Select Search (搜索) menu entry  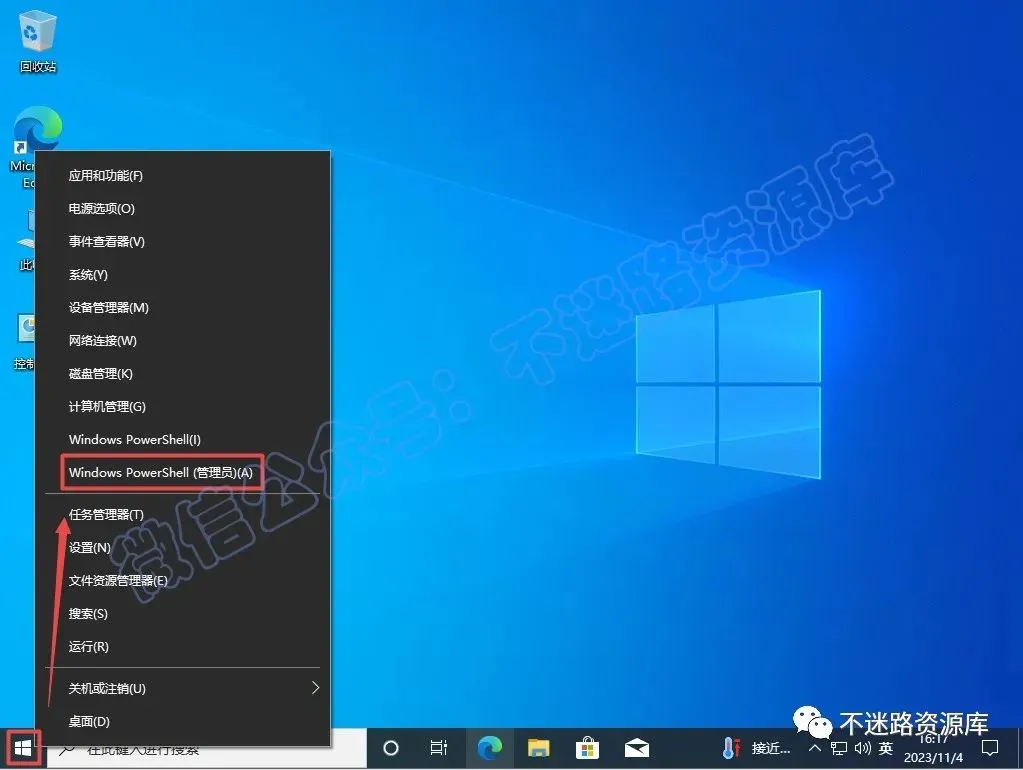click(x=183, y=613)
